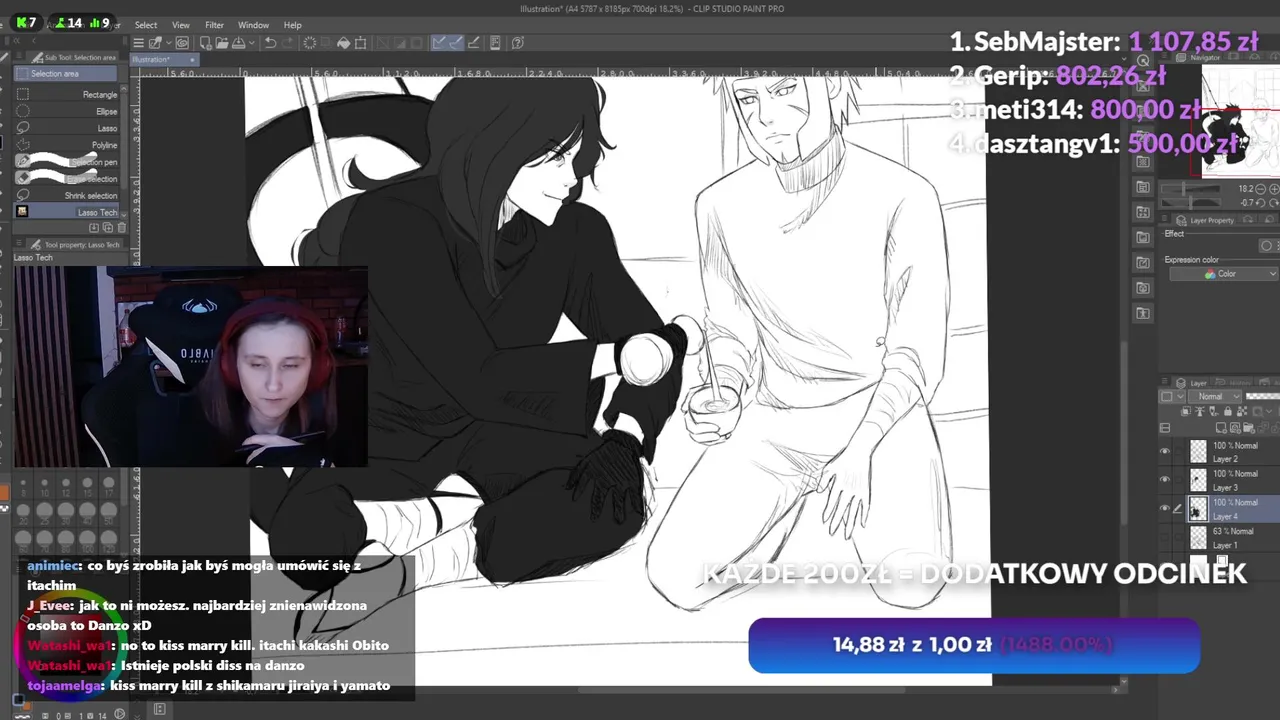This screenshot has width=1280, height=720.
Task: Switch to the Illustration* canvas tab
Action: point(166,59)
